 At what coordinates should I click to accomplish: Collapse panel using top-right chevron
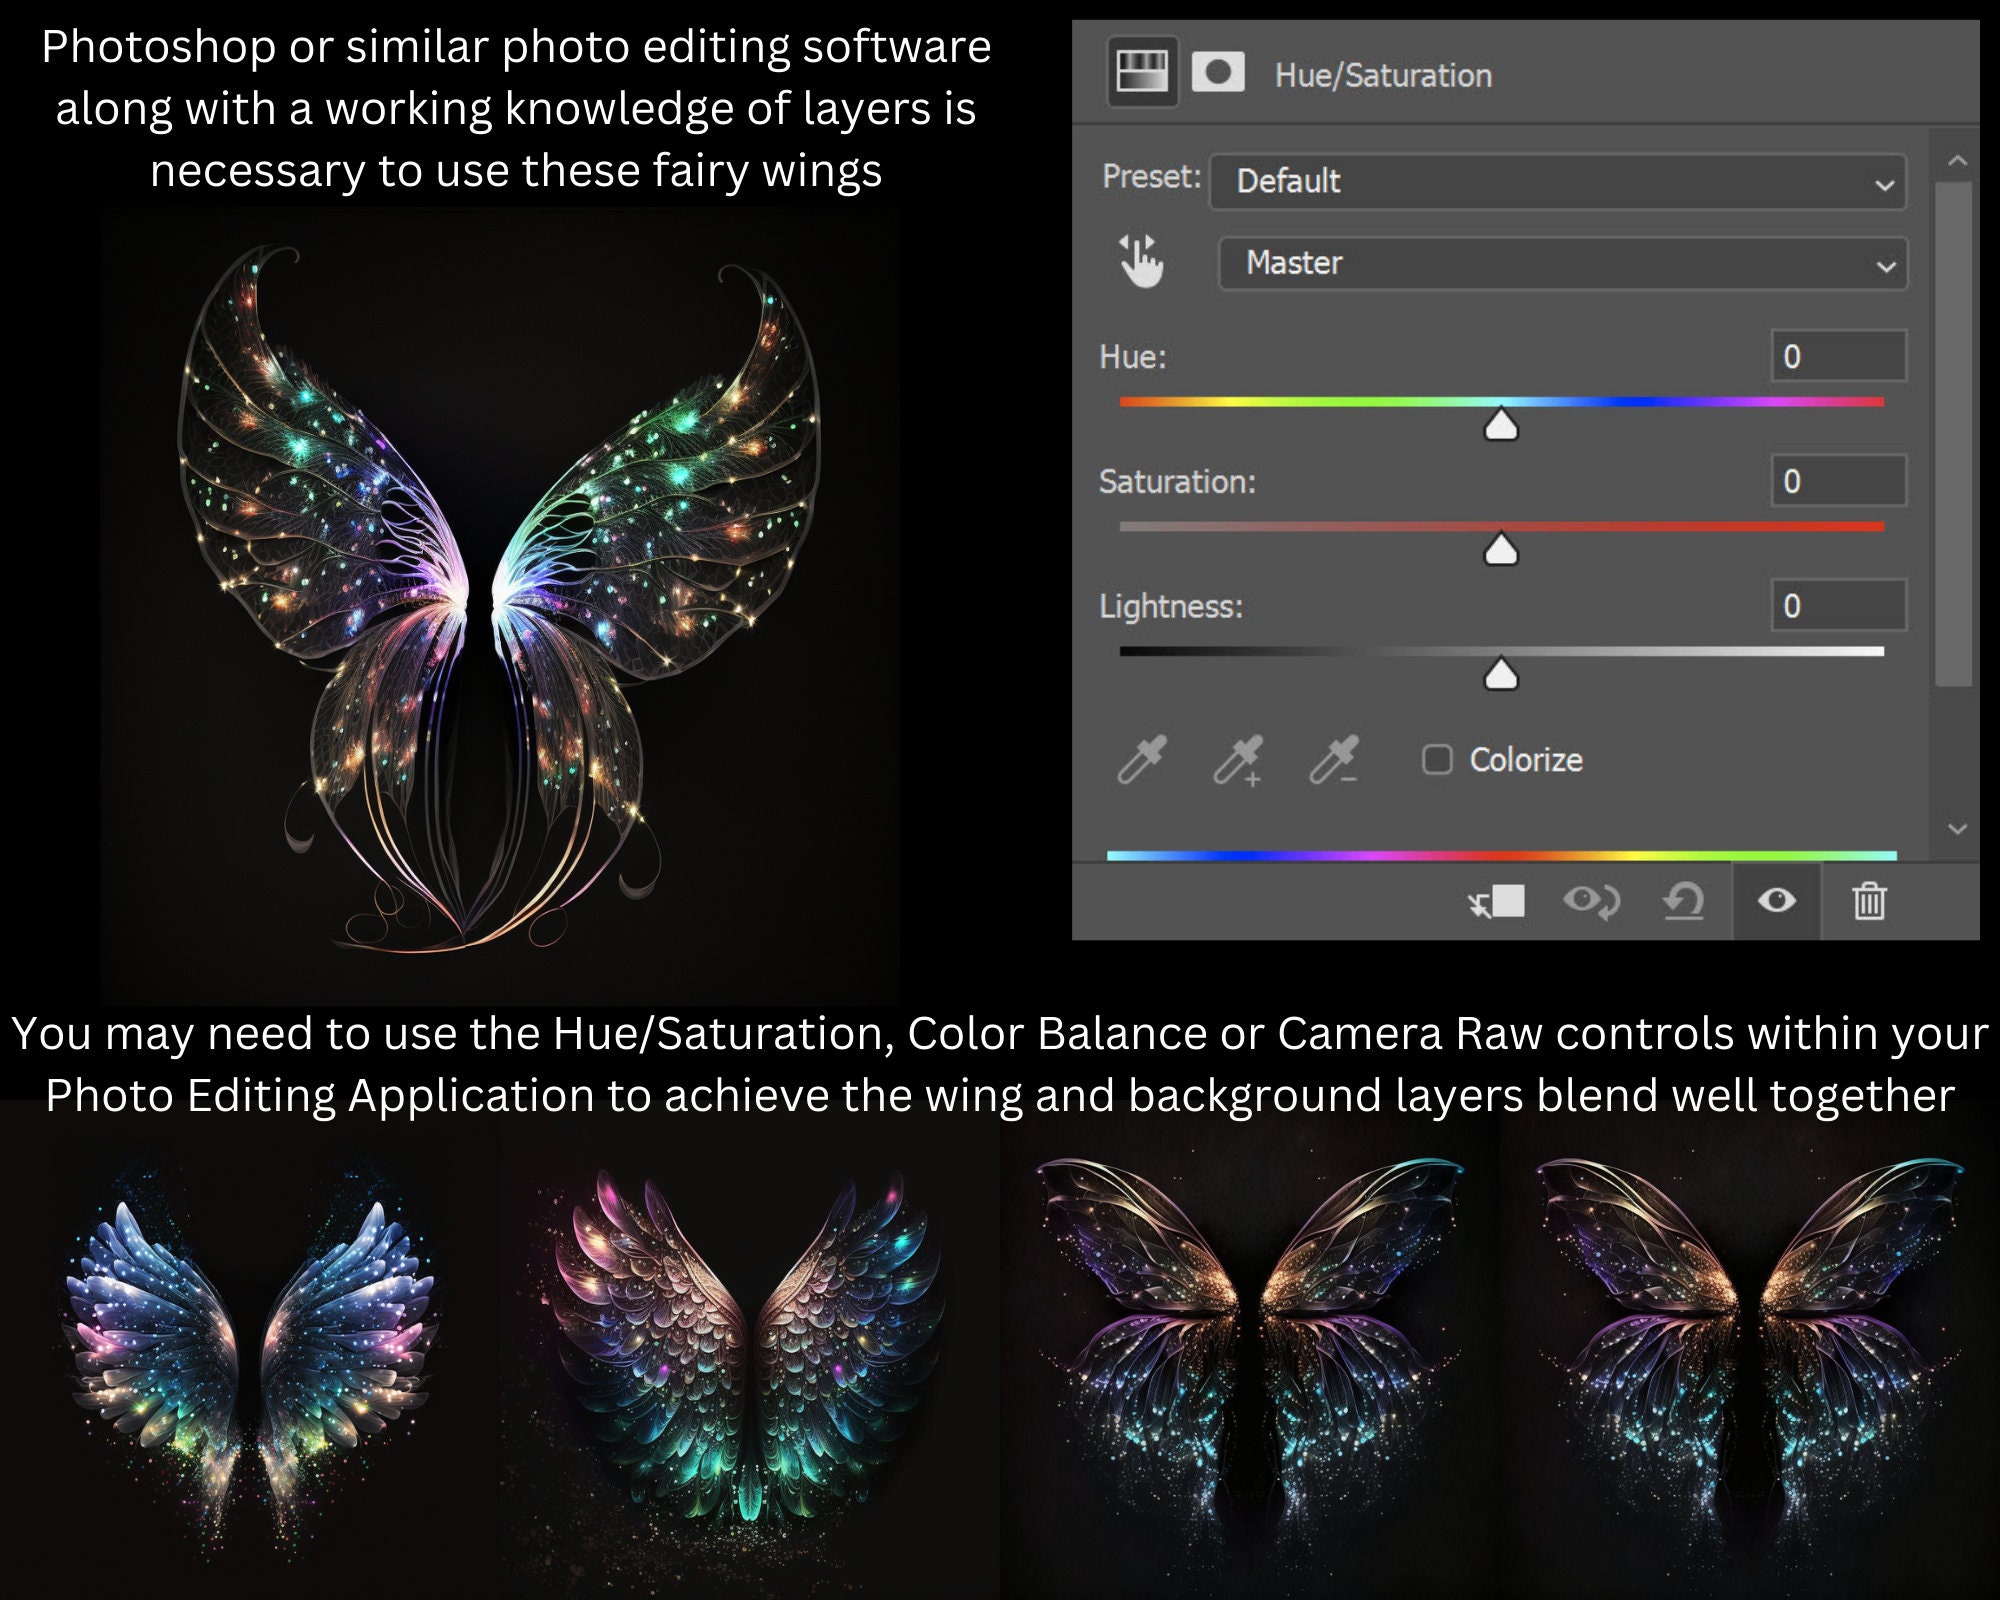[1956, 158]
